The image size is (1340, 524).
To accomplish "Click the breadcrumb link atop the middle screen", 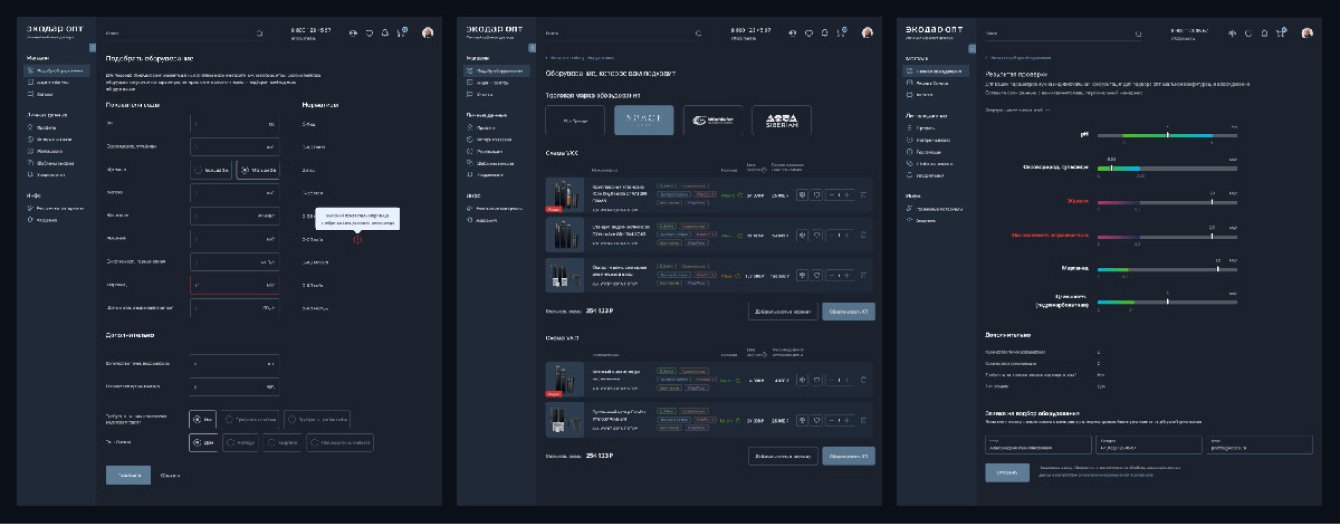I will [579, 59].
